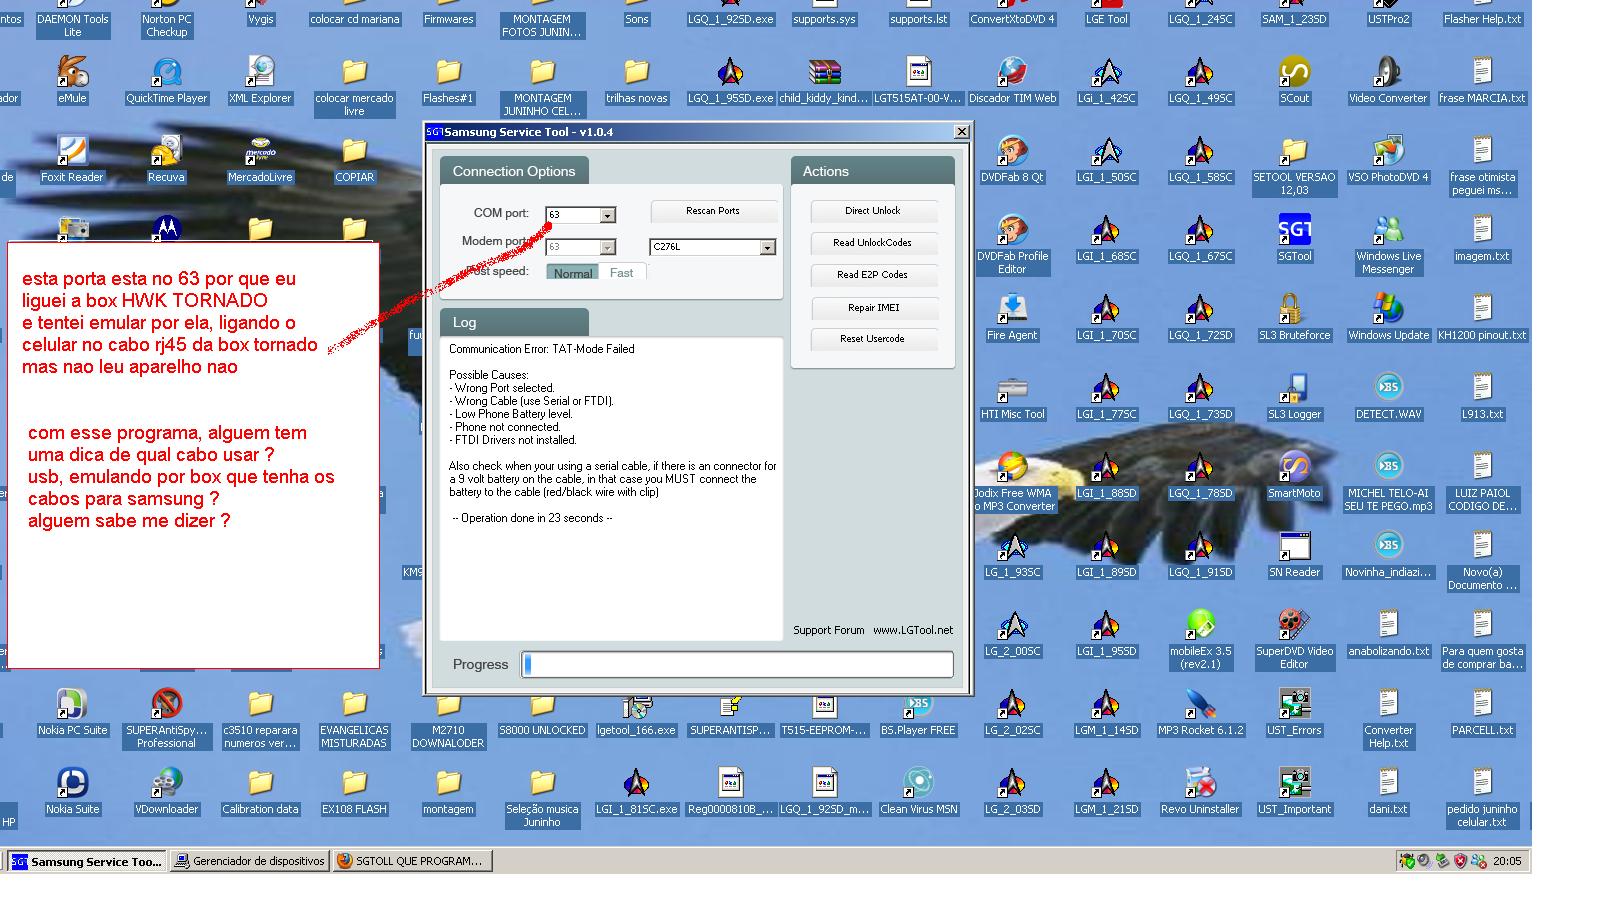Switch to SGTOLL QUE PROGRAM taskbar button

click(412, 861)
